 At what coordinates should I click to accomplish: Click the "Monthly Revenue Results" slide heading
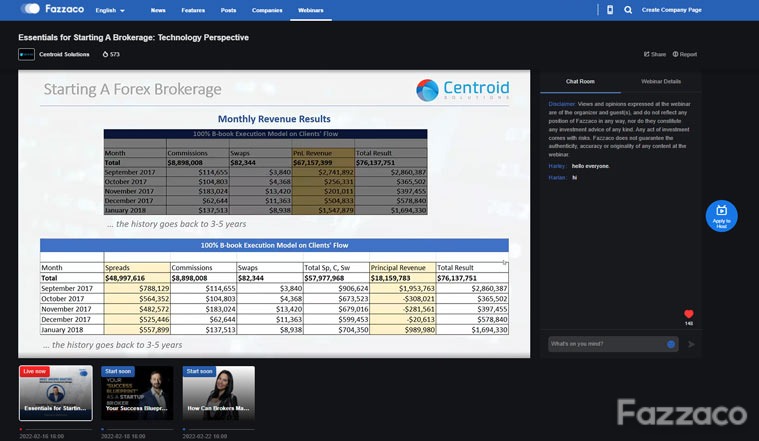click(274, 119)
